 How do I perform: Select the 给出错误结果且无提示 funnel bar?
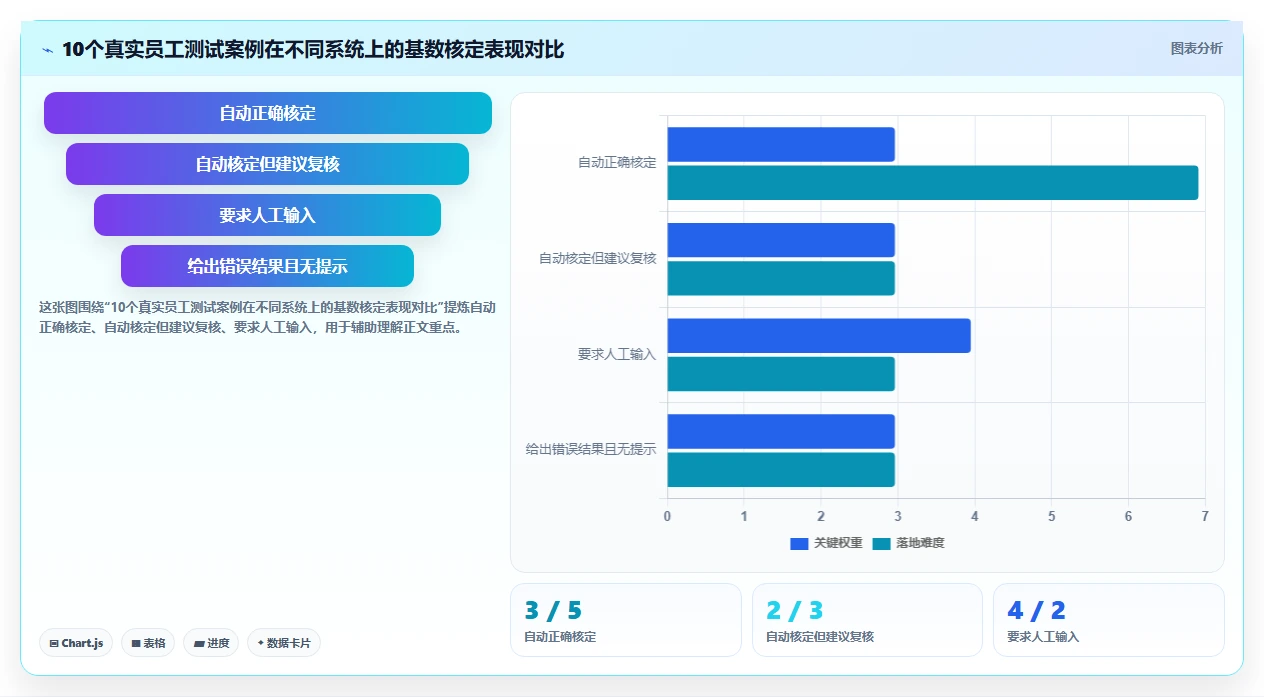[268, 266]
